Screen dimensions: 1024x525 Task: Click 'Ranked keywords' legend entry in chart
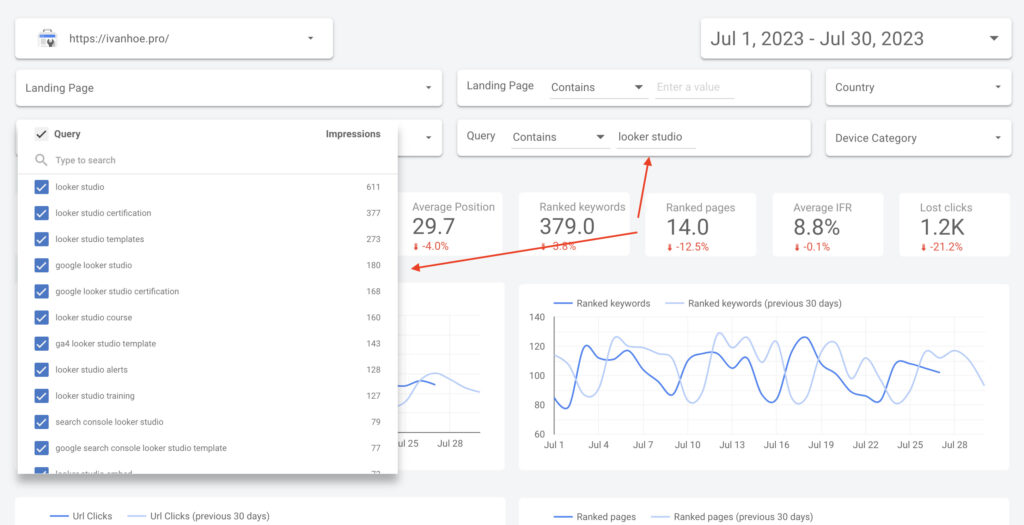point(601,304)
